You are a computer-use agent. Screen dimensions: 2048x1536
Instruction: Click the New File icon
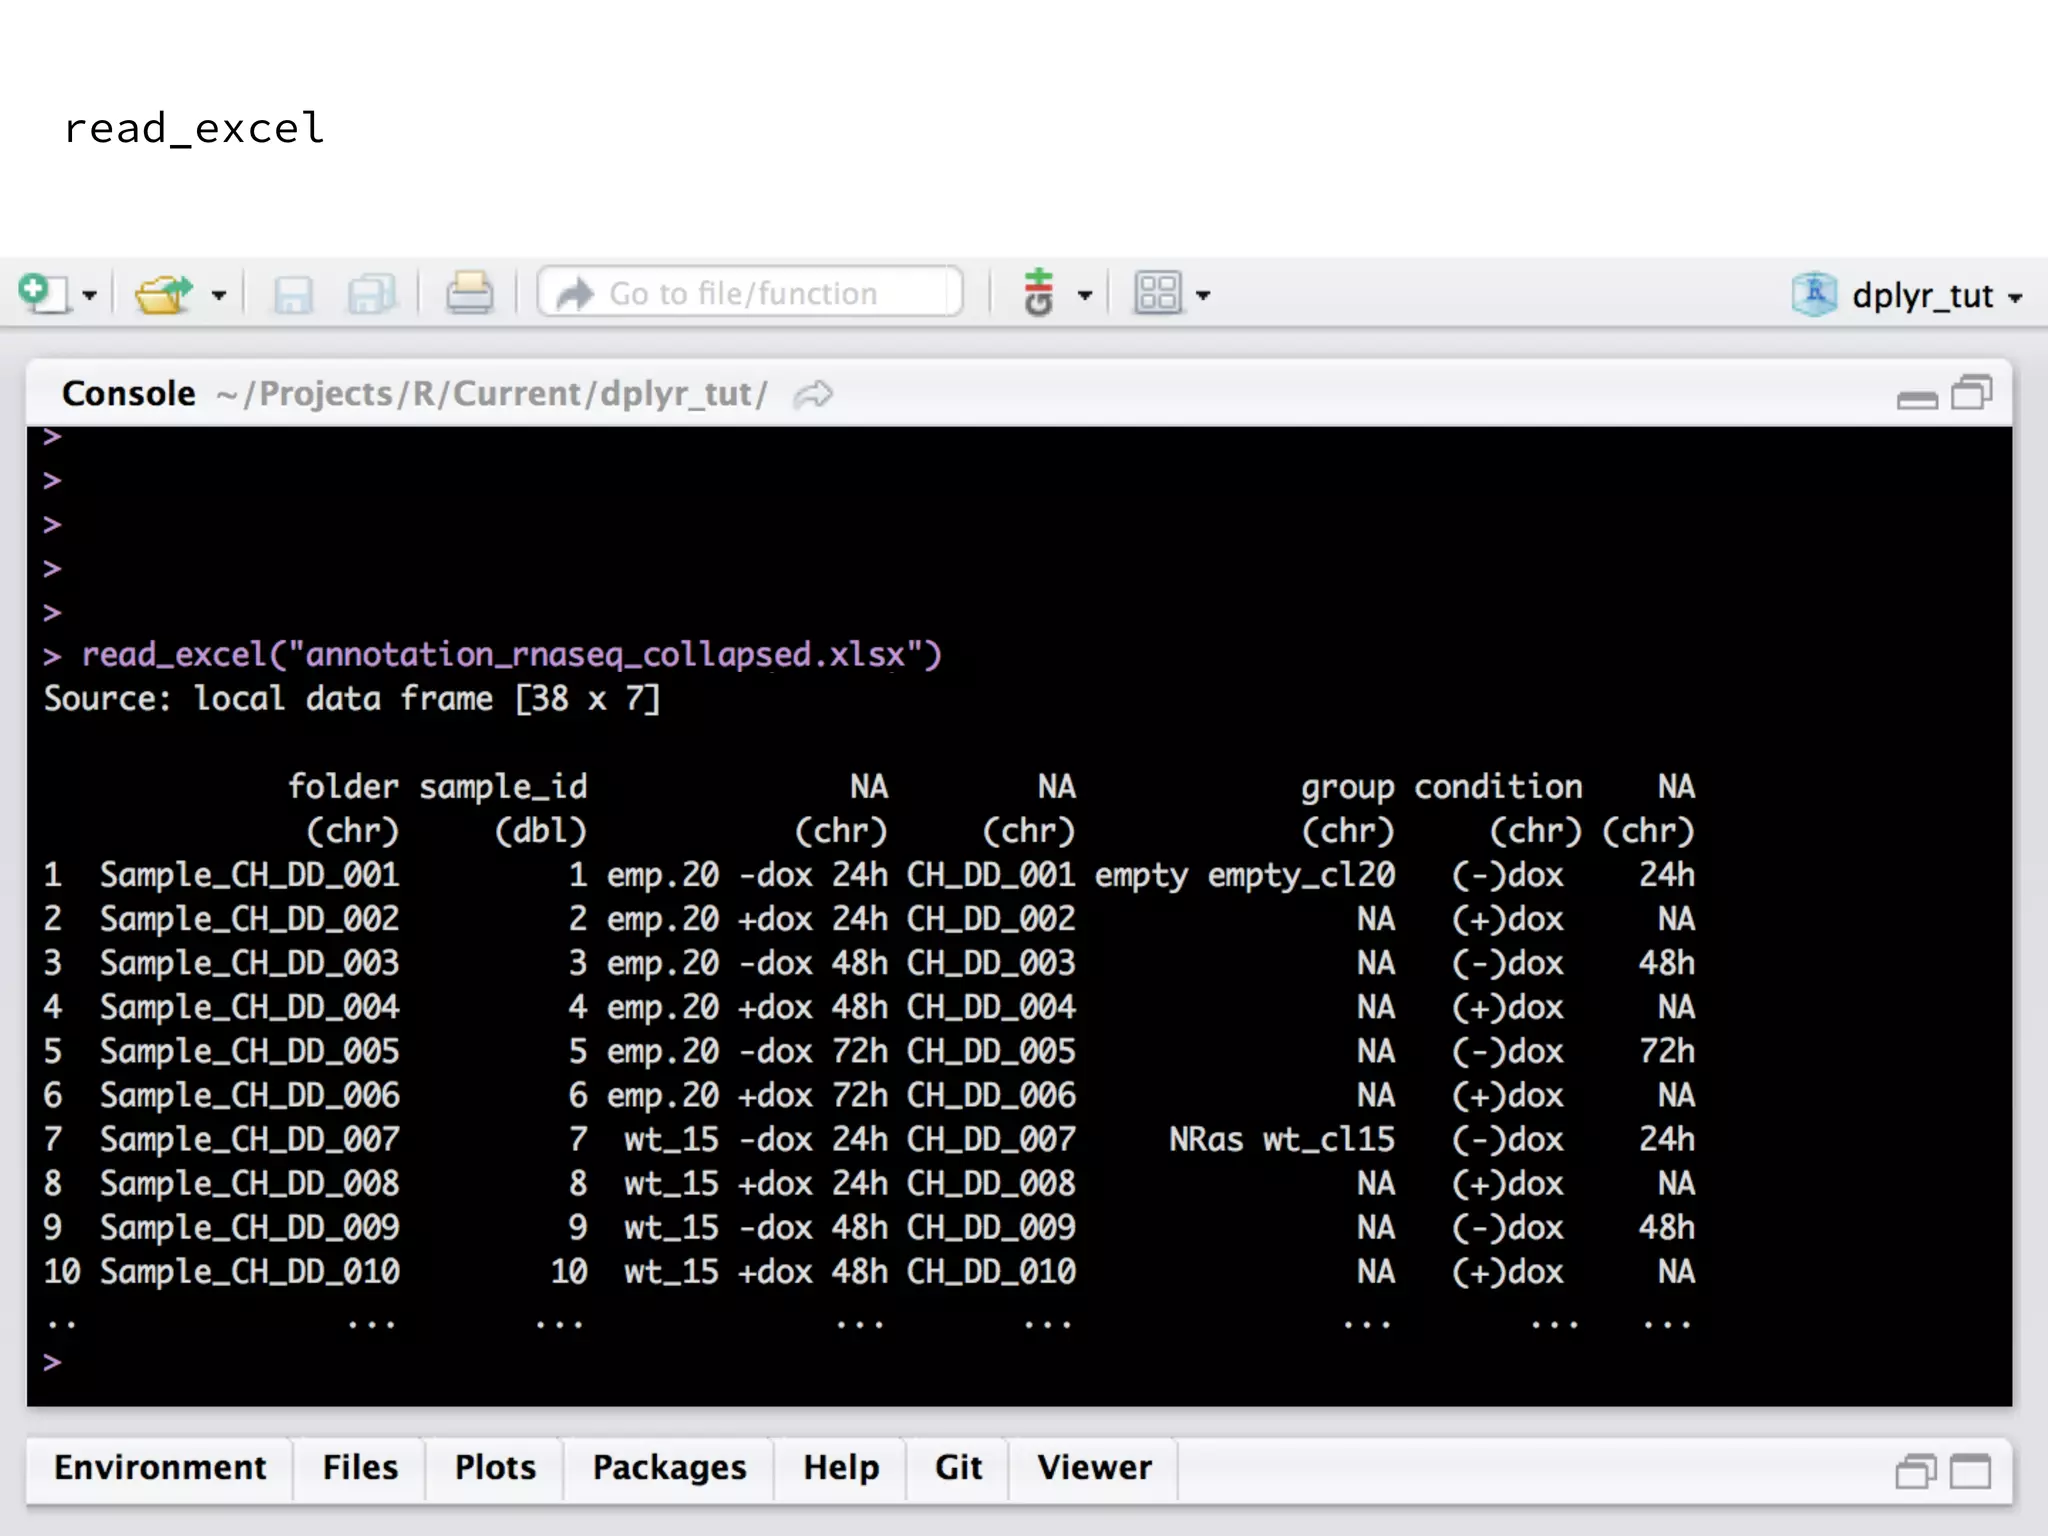[42, 294]
